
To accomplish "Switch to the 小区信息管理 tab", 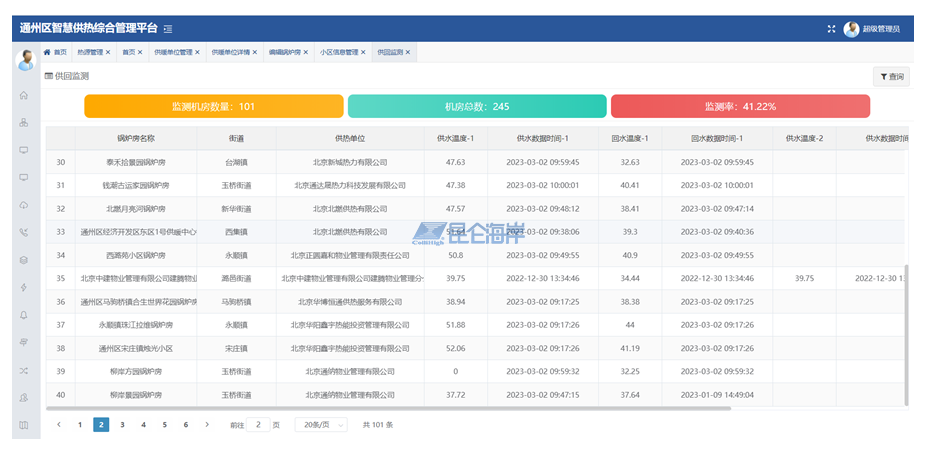I will [339, 52].
